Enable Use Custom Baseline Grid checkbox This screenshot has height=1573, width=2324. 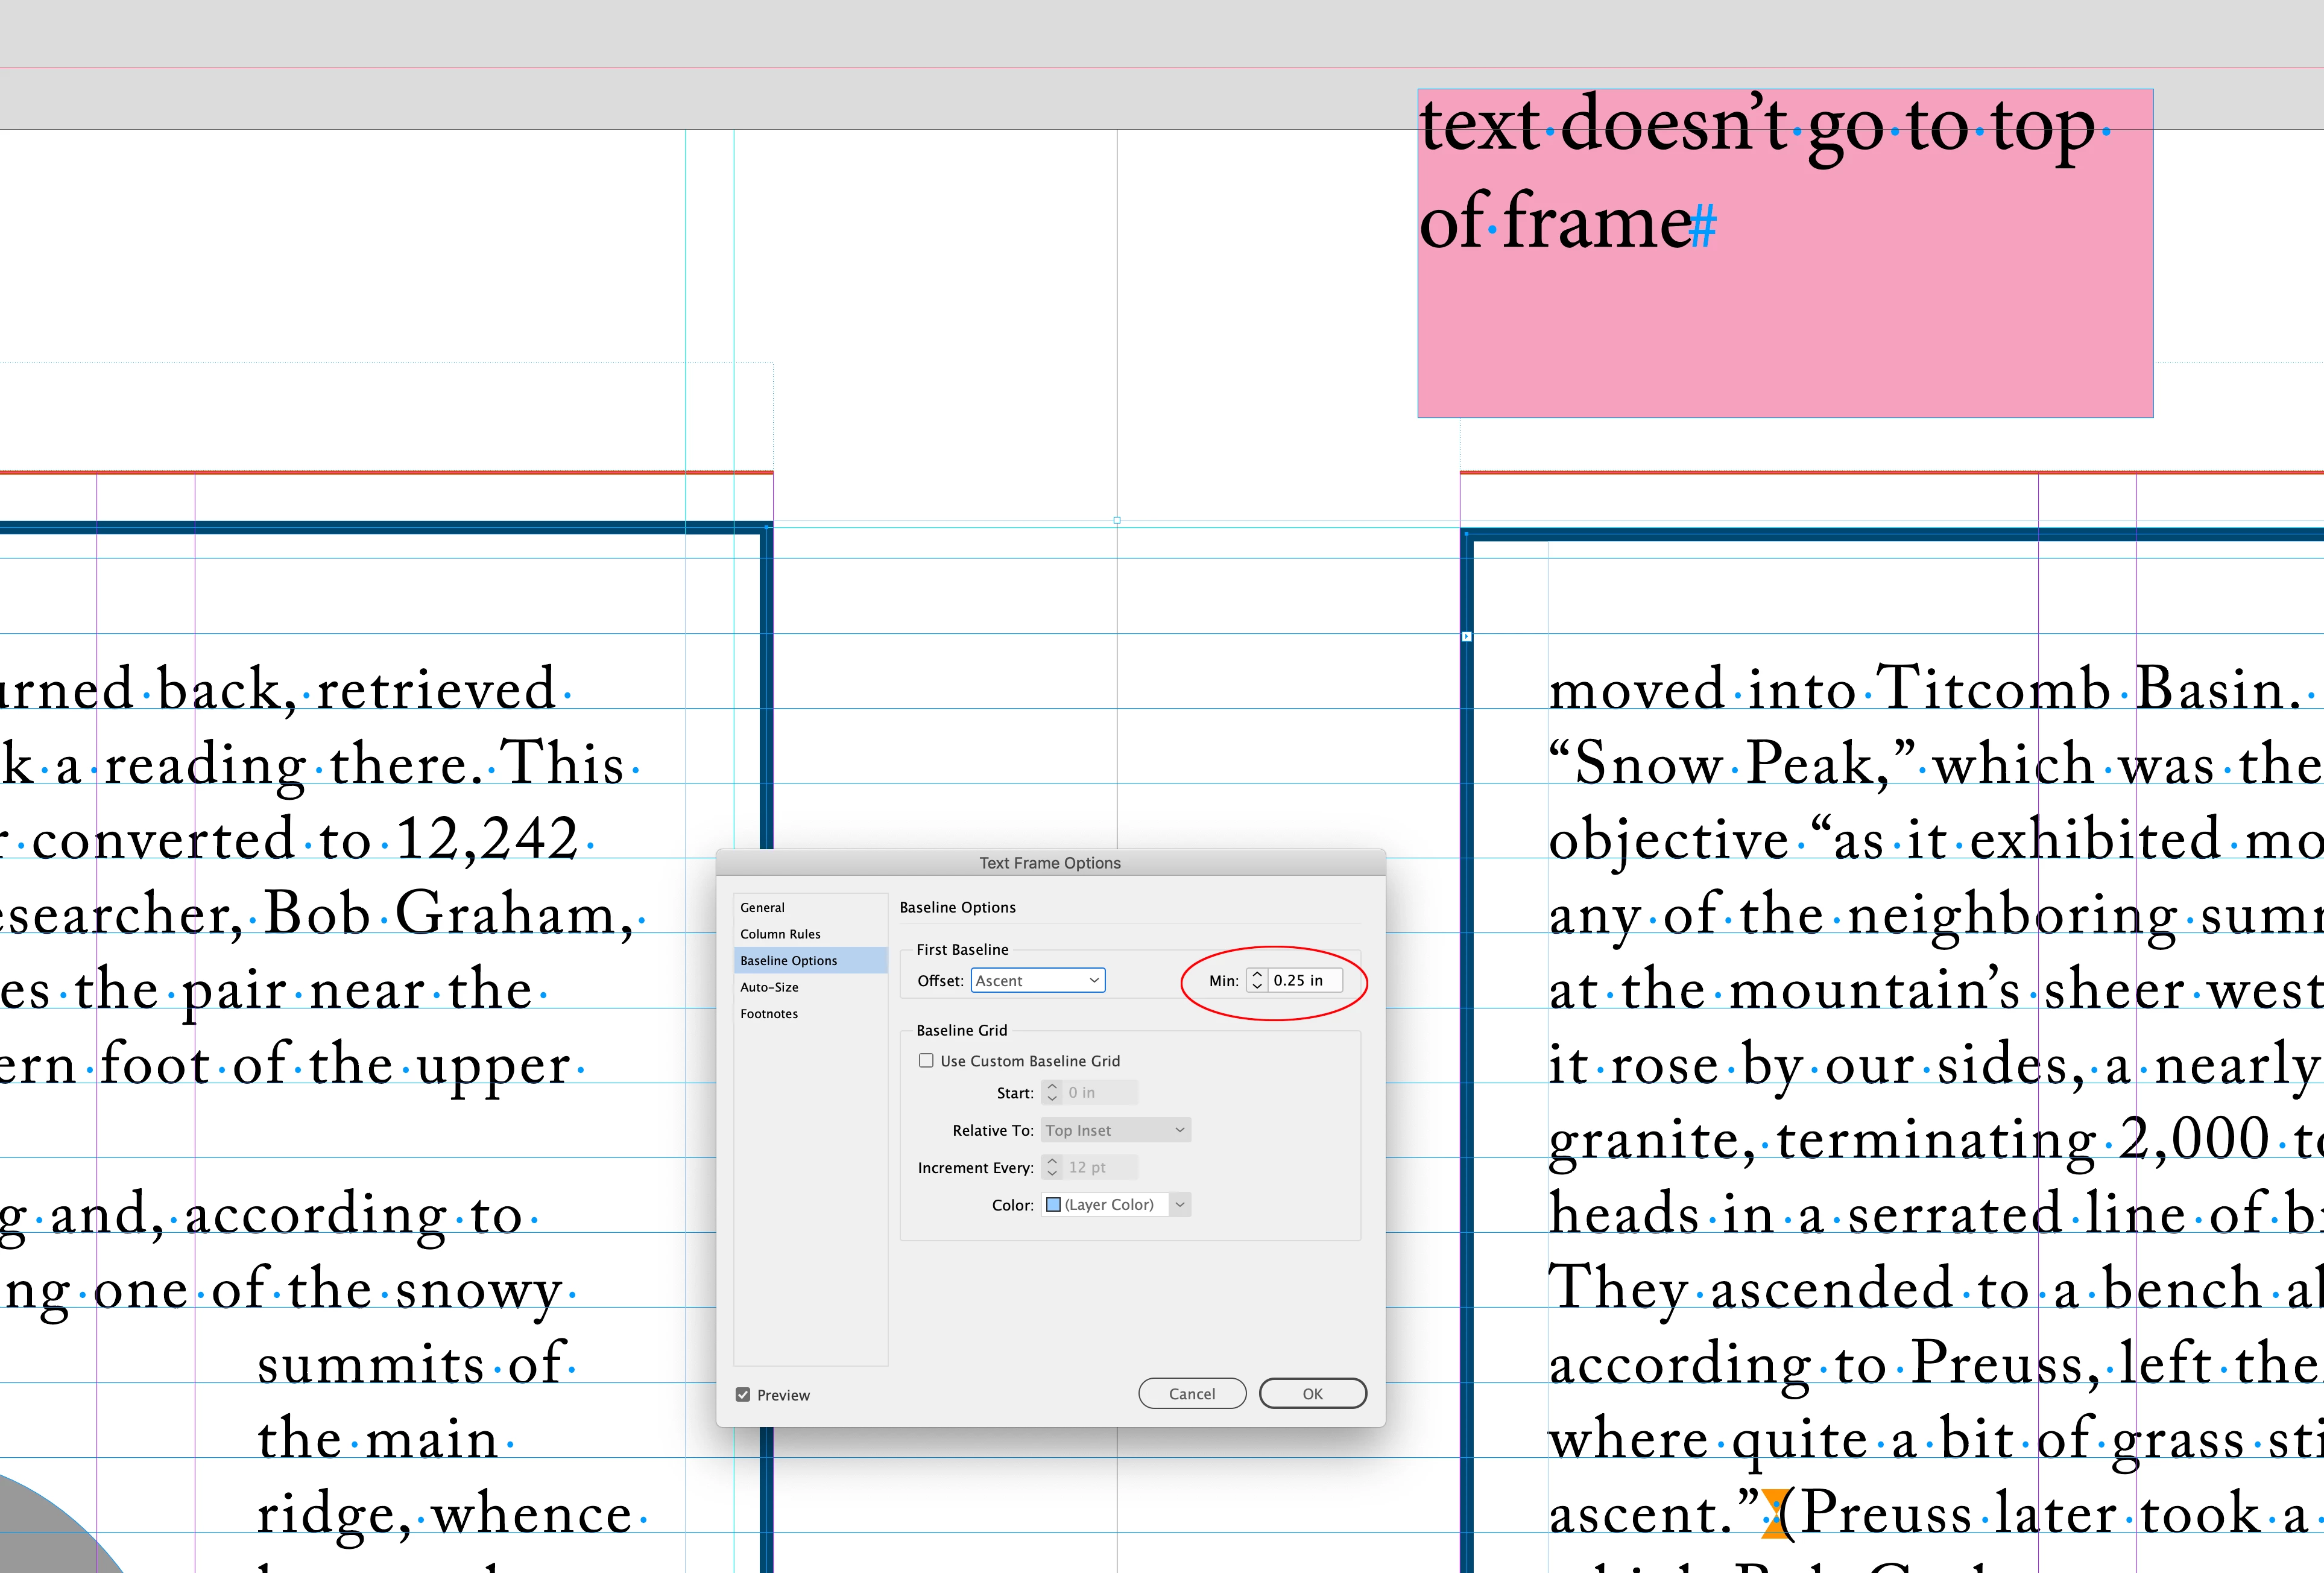(926, 1061)
